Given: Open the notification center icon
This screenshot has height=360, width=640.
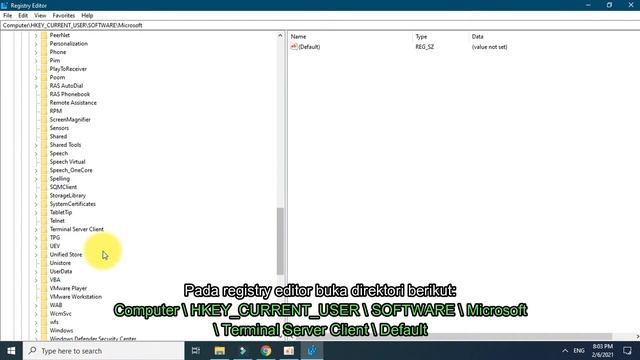Looking at the screenshot, I should [627, 351].
